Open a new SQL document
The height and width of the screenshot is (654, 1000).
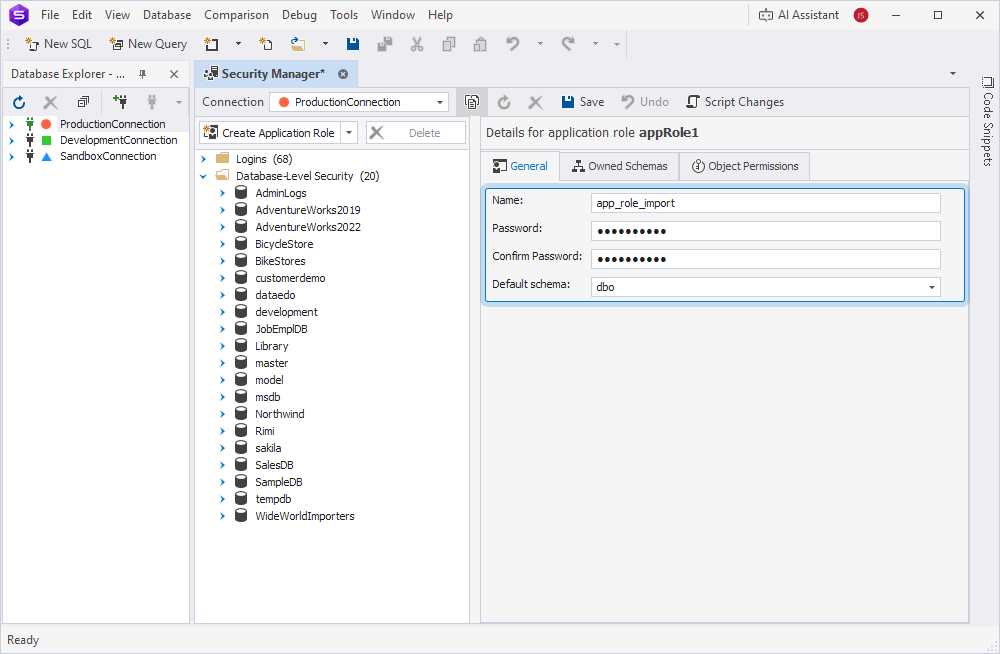click(58, 44)
